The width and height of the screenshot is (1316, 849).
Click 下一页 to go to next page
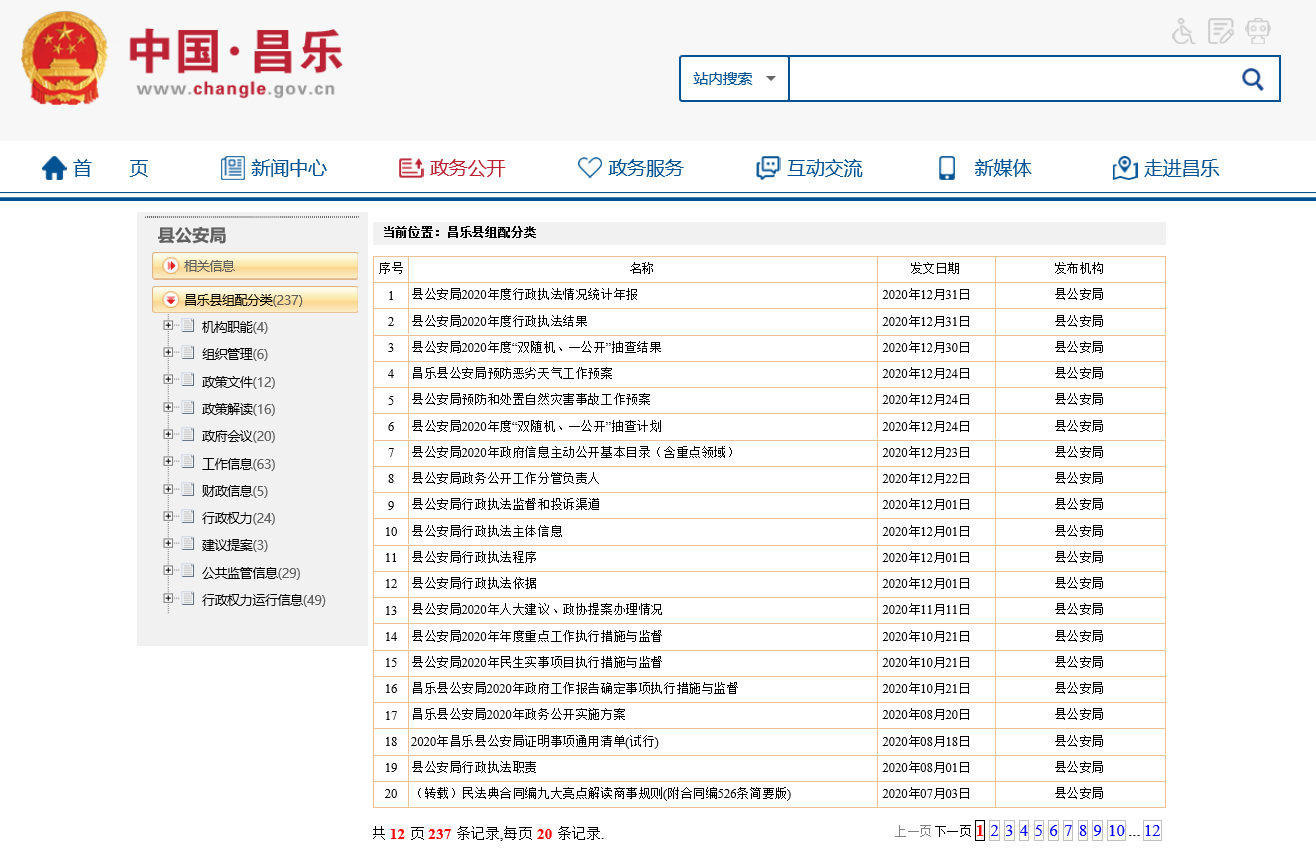click(x=952, y=831)
